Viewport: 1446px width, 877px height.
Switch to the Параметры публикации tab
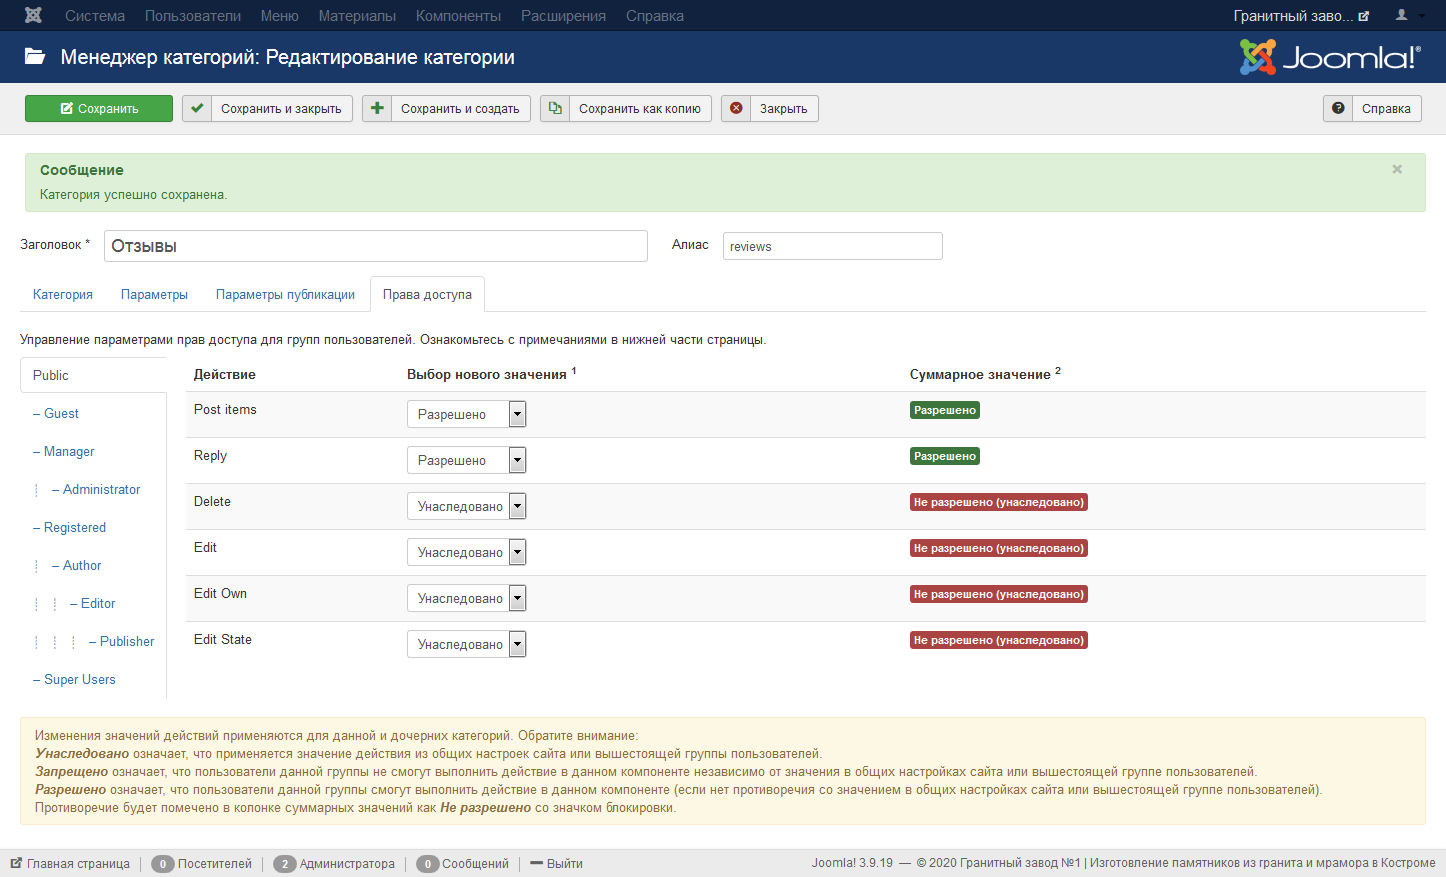285,294
